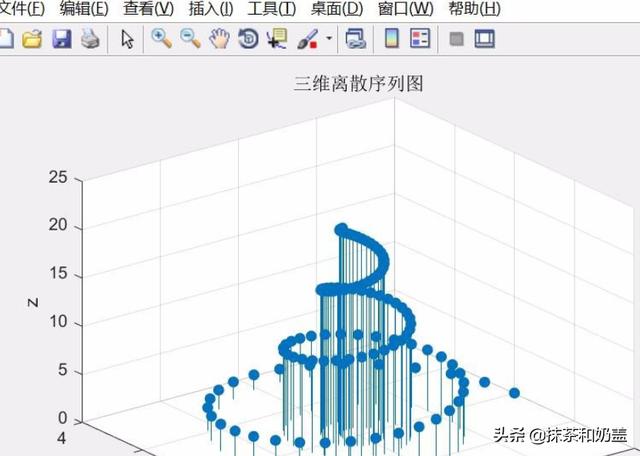Open the 查看(V) menu
The width and height of the screenshot is (640, 456).
[x=149, y=8]
